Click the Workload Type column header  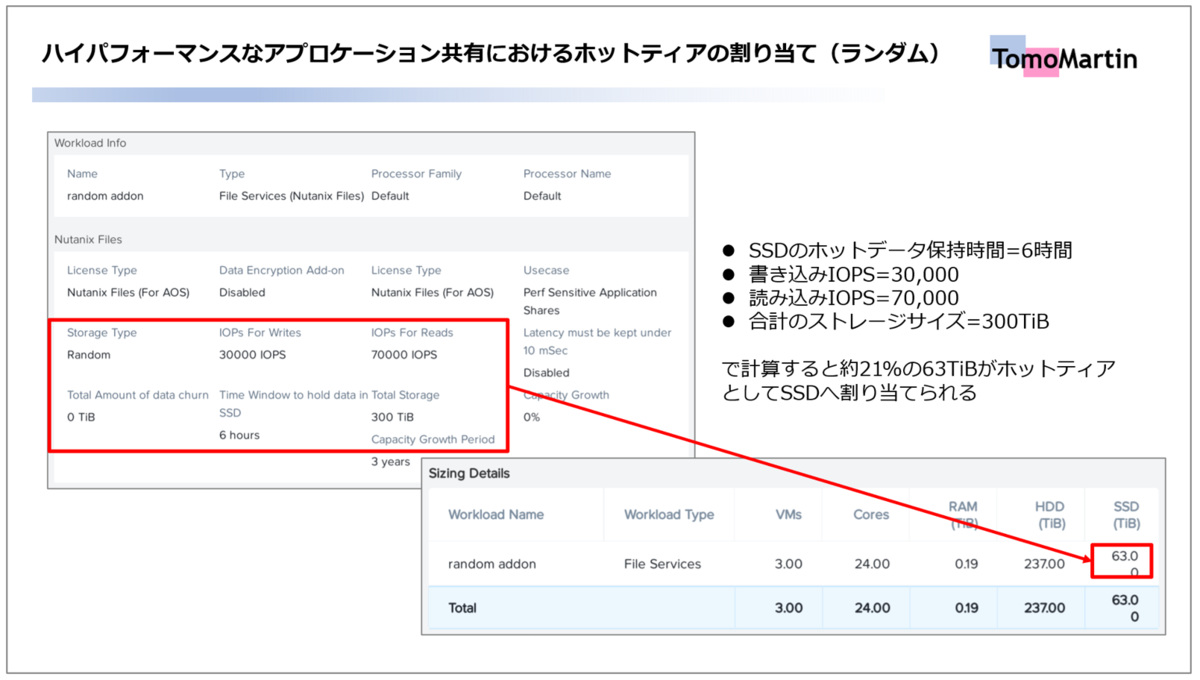669,515
